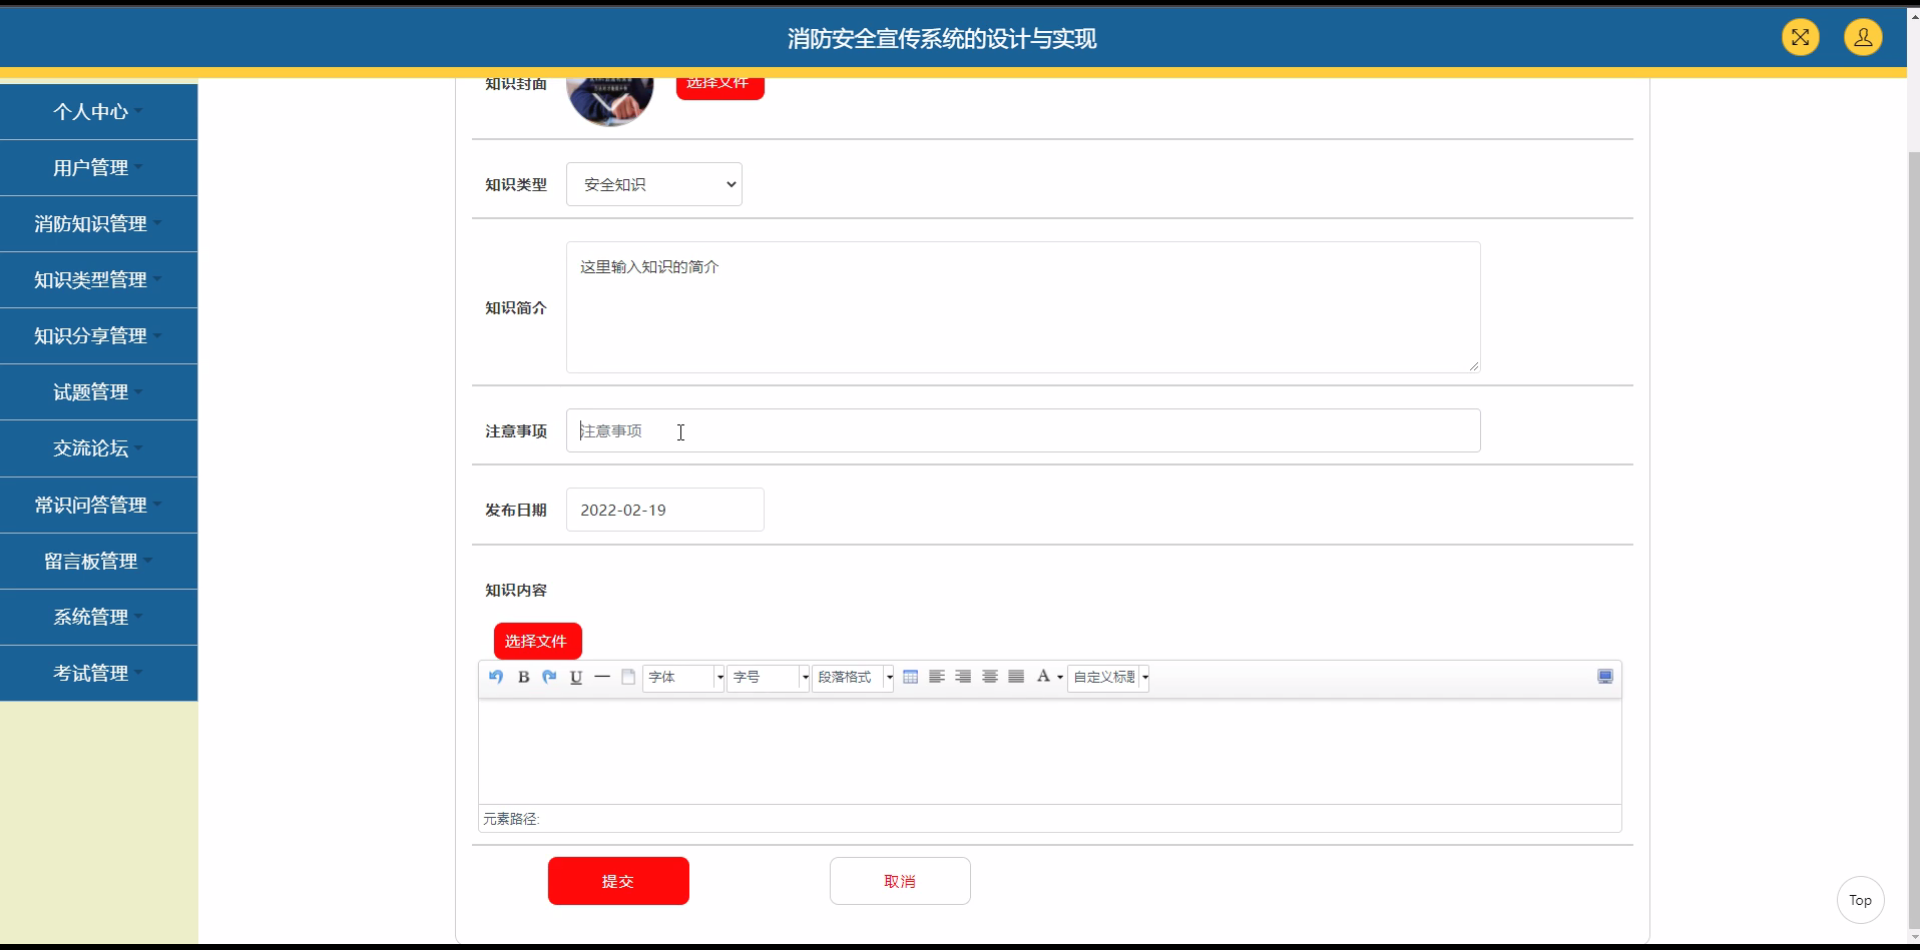Click the page vertical scrollbar

tap(1914, 540)
